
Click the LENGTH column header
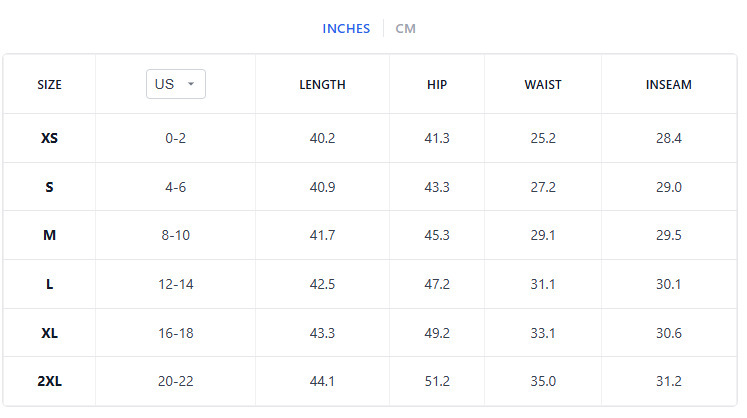pos(322,85)
